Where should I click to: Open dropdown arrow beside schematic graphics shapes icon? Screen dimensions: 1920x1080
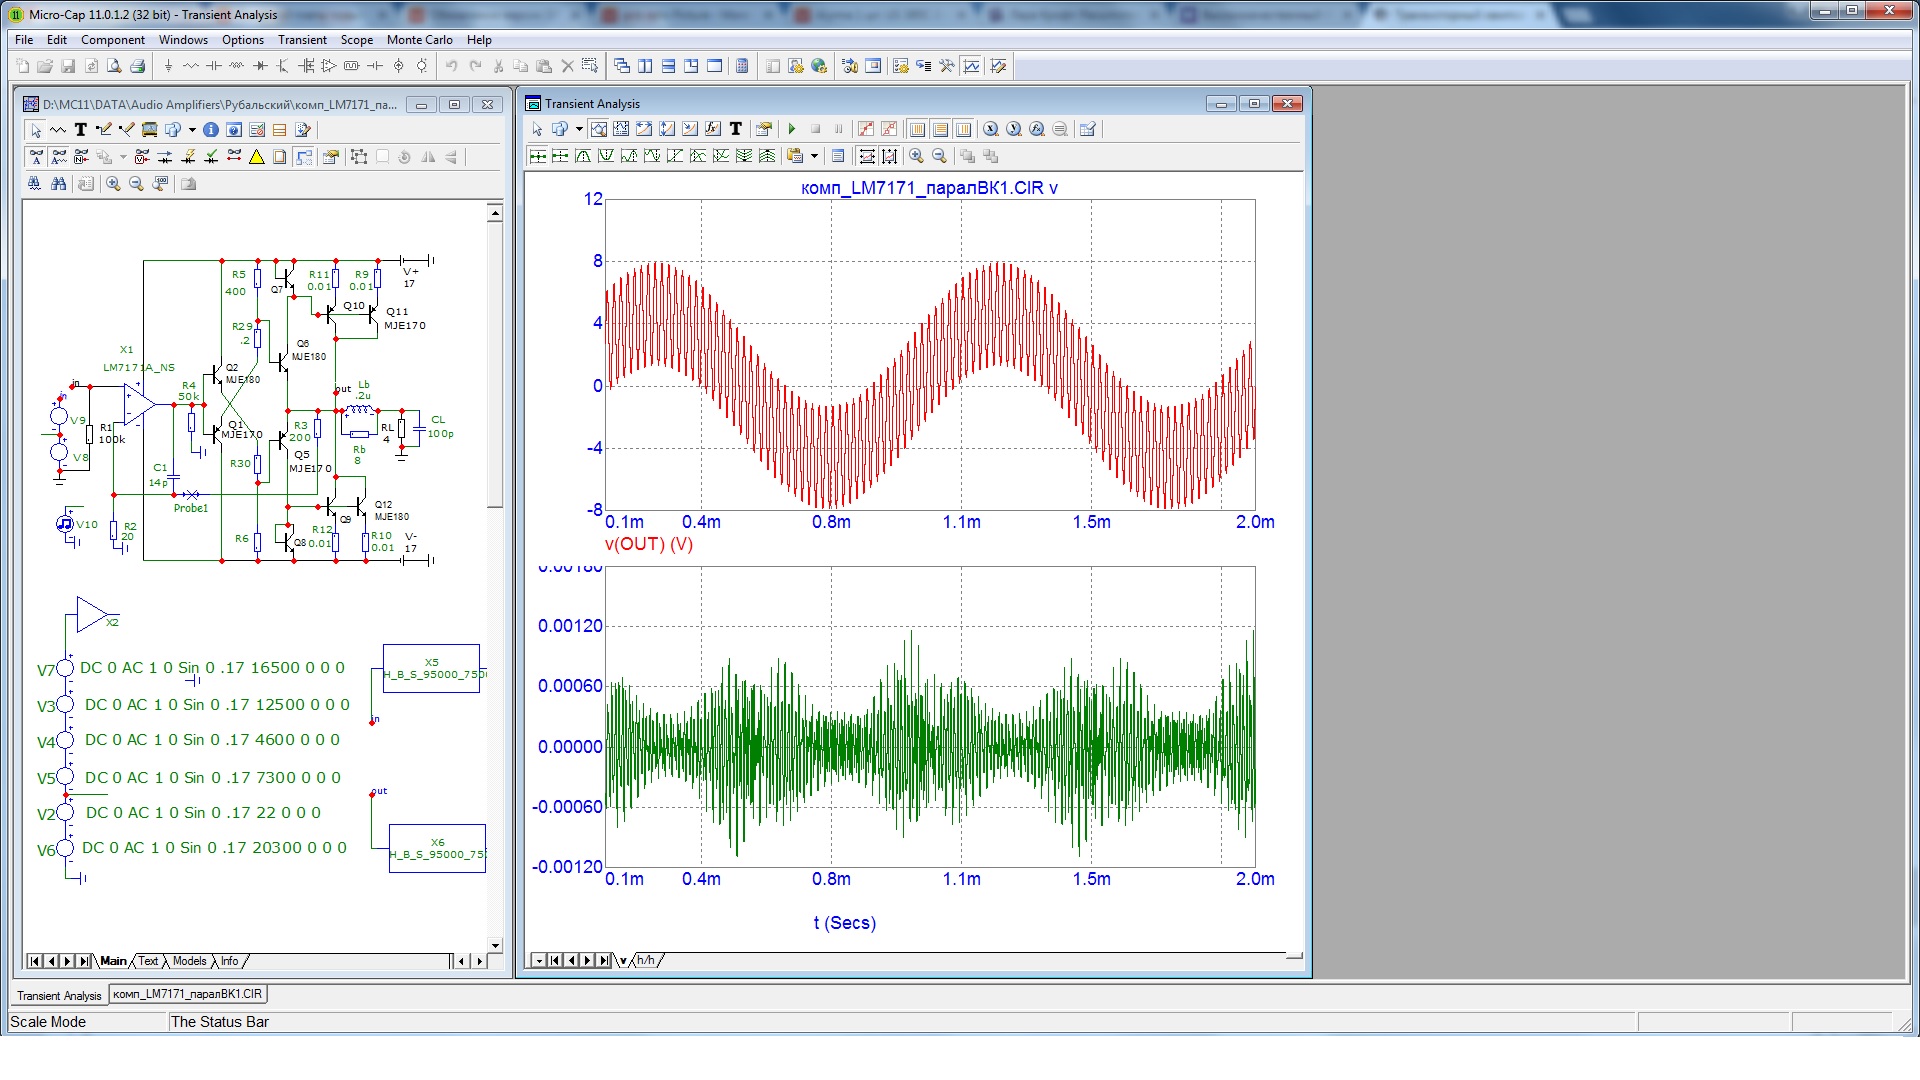pyautogui.click(x=192, y=130)
